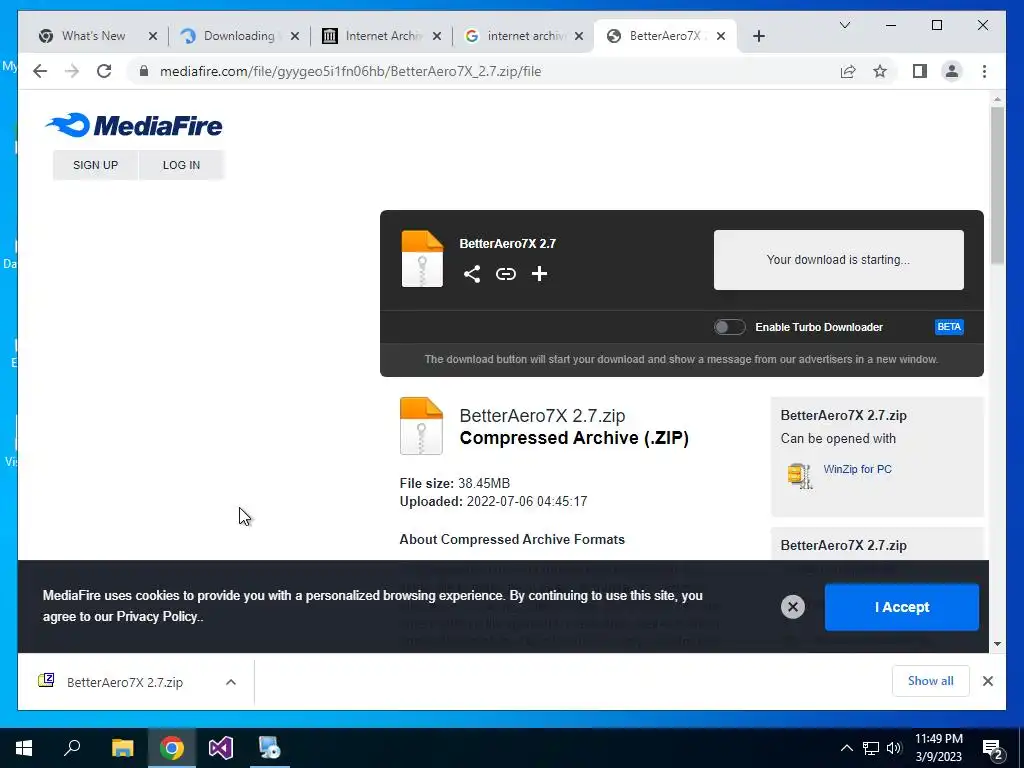Click the plus icon to save file
This screenshot has height=768, width=1024.
pyautogui.click(x=539, y=274)
